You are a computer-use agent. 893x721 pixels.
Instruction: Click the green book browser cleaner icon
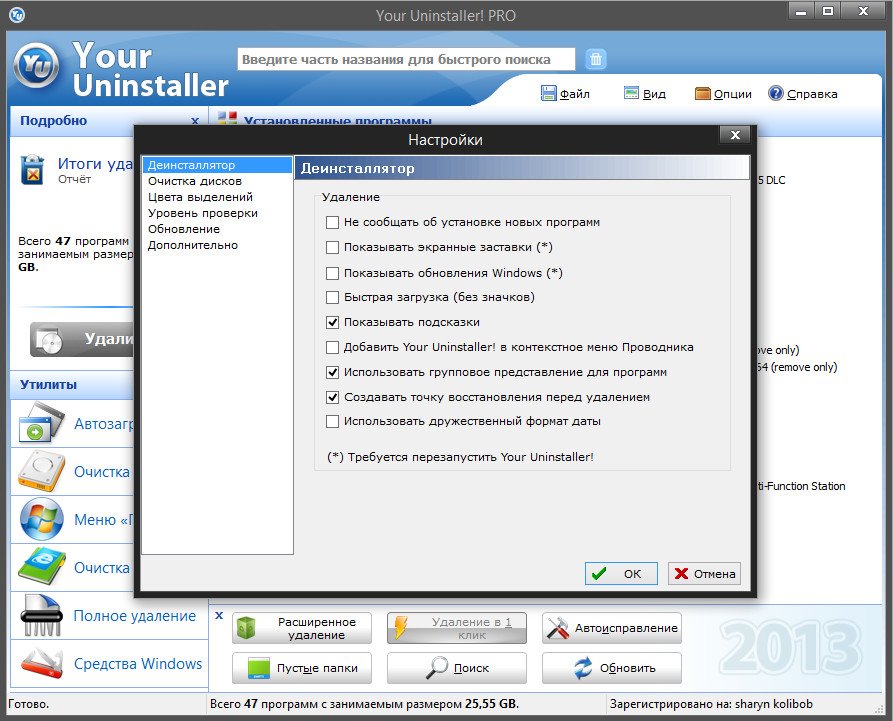(x=41, y=567)
